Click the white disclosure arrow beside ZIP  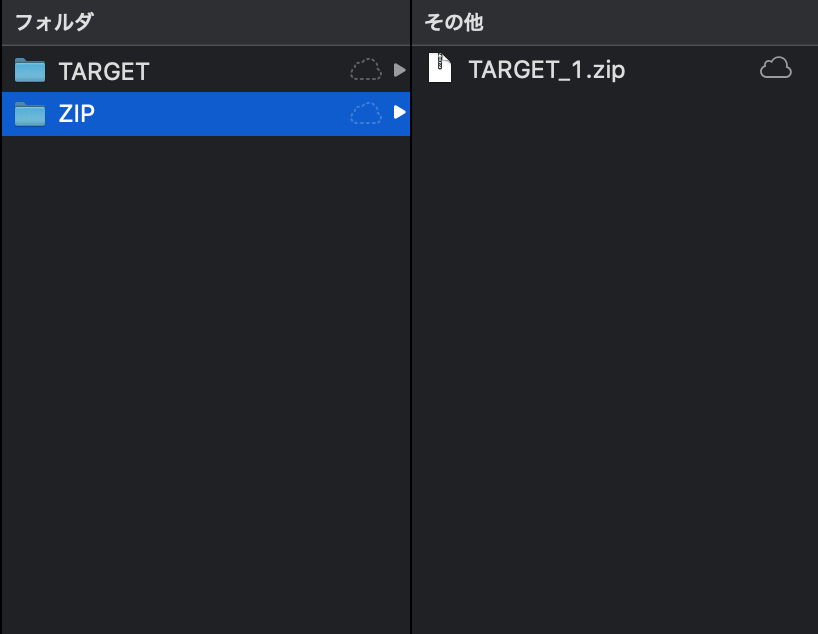click(x=400, y=112)
